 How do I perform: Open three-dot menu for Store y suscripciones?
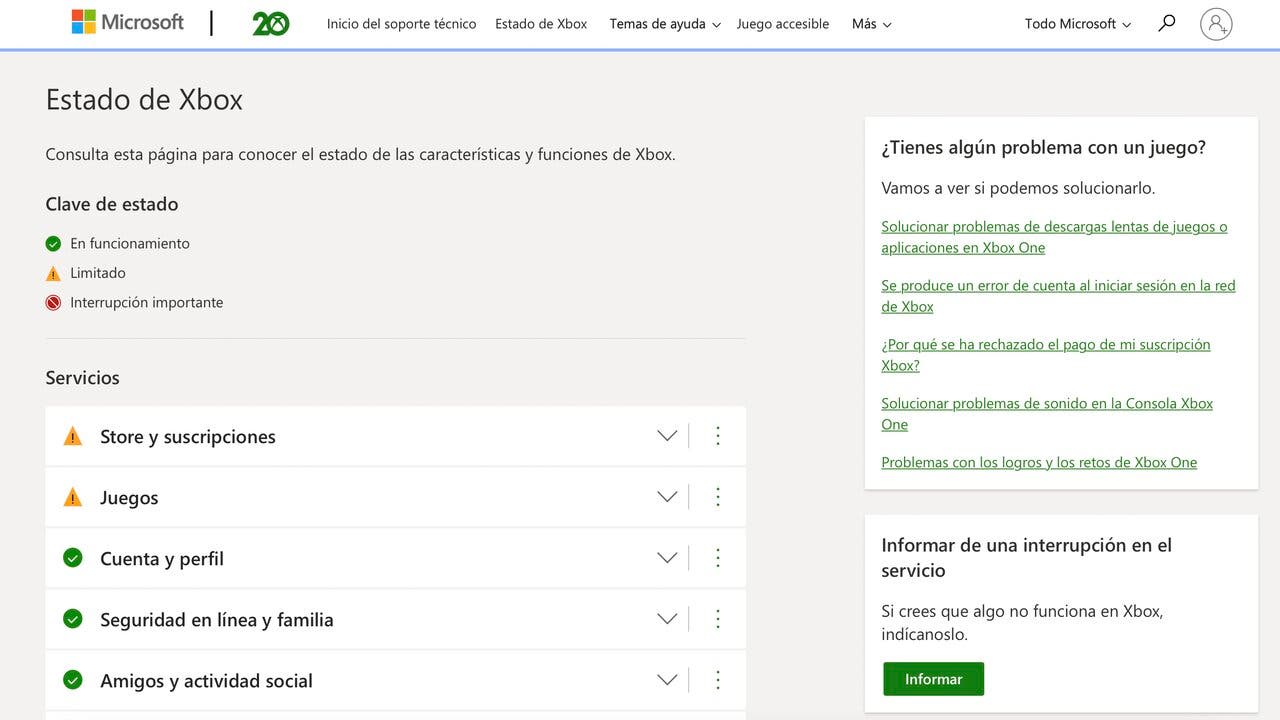coord(718,436)
